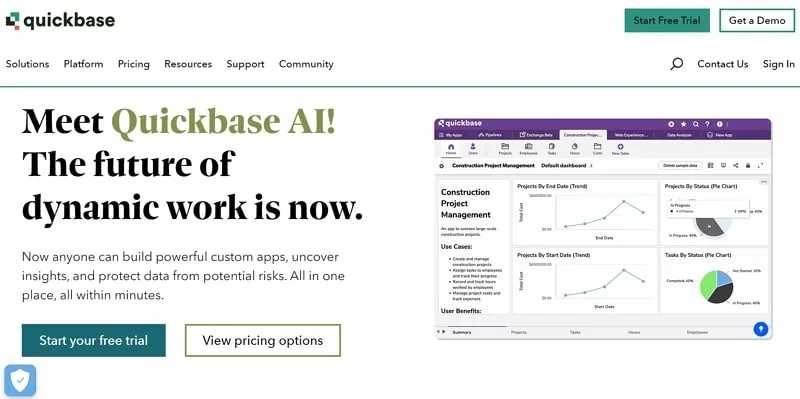Select the Summary bottom tab

[x=462, y=332]
